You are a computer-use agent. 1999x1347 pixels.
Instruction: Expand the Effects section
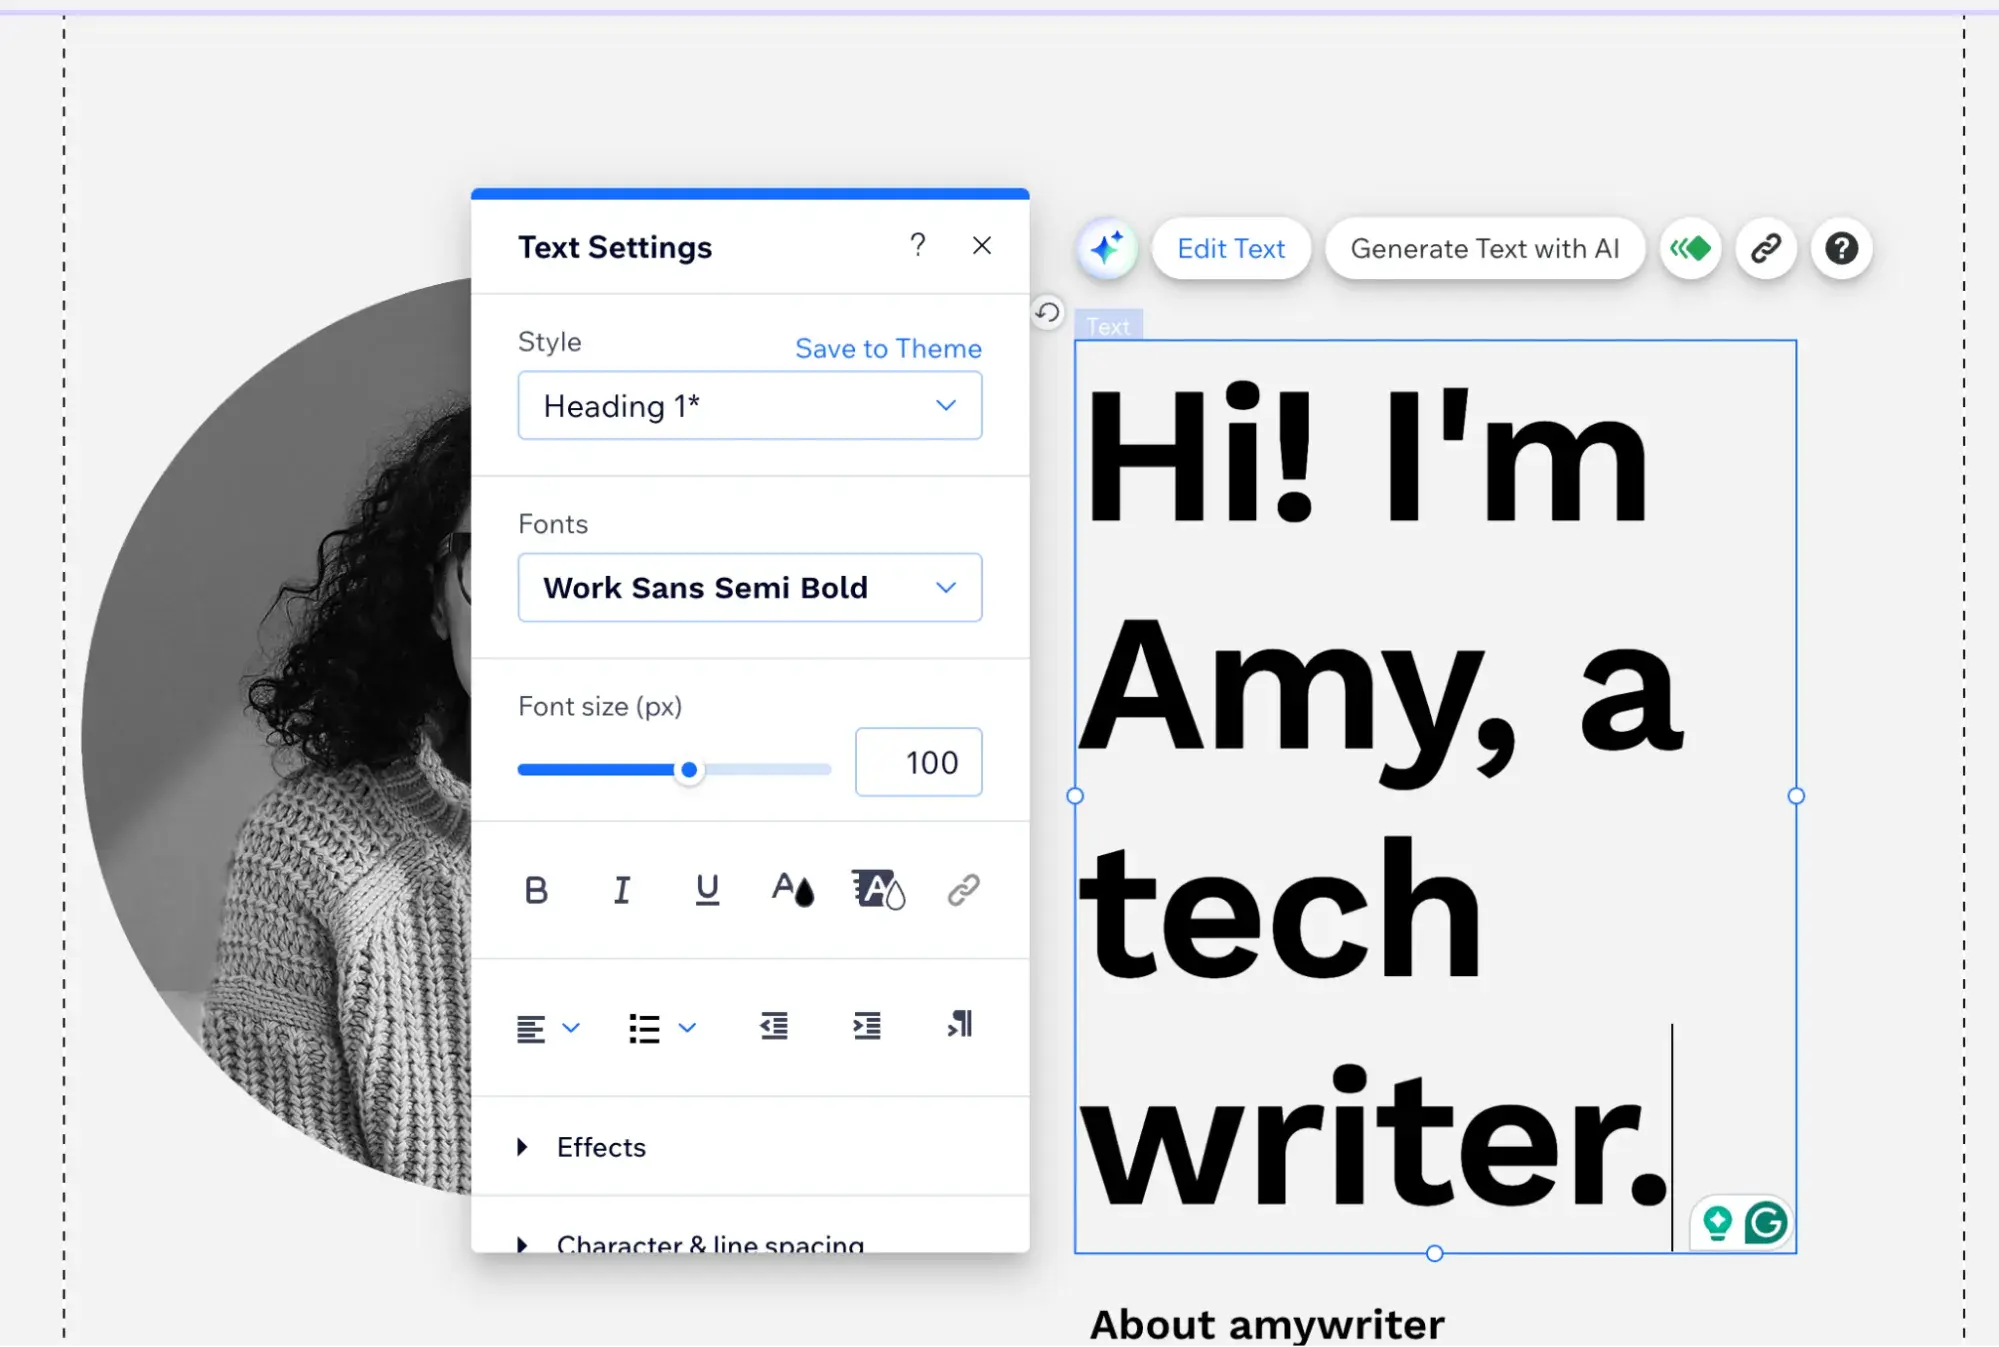(600, 1147)
